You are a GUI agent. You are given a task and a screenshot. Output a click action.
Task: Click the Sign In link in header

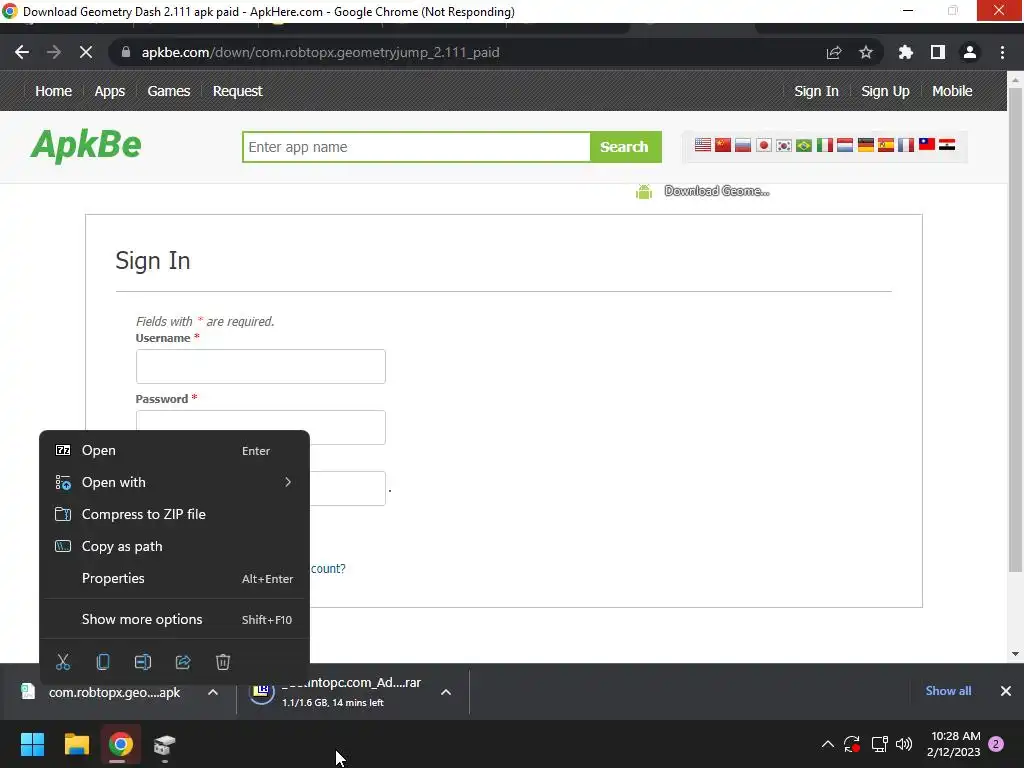tap(816, 91)
